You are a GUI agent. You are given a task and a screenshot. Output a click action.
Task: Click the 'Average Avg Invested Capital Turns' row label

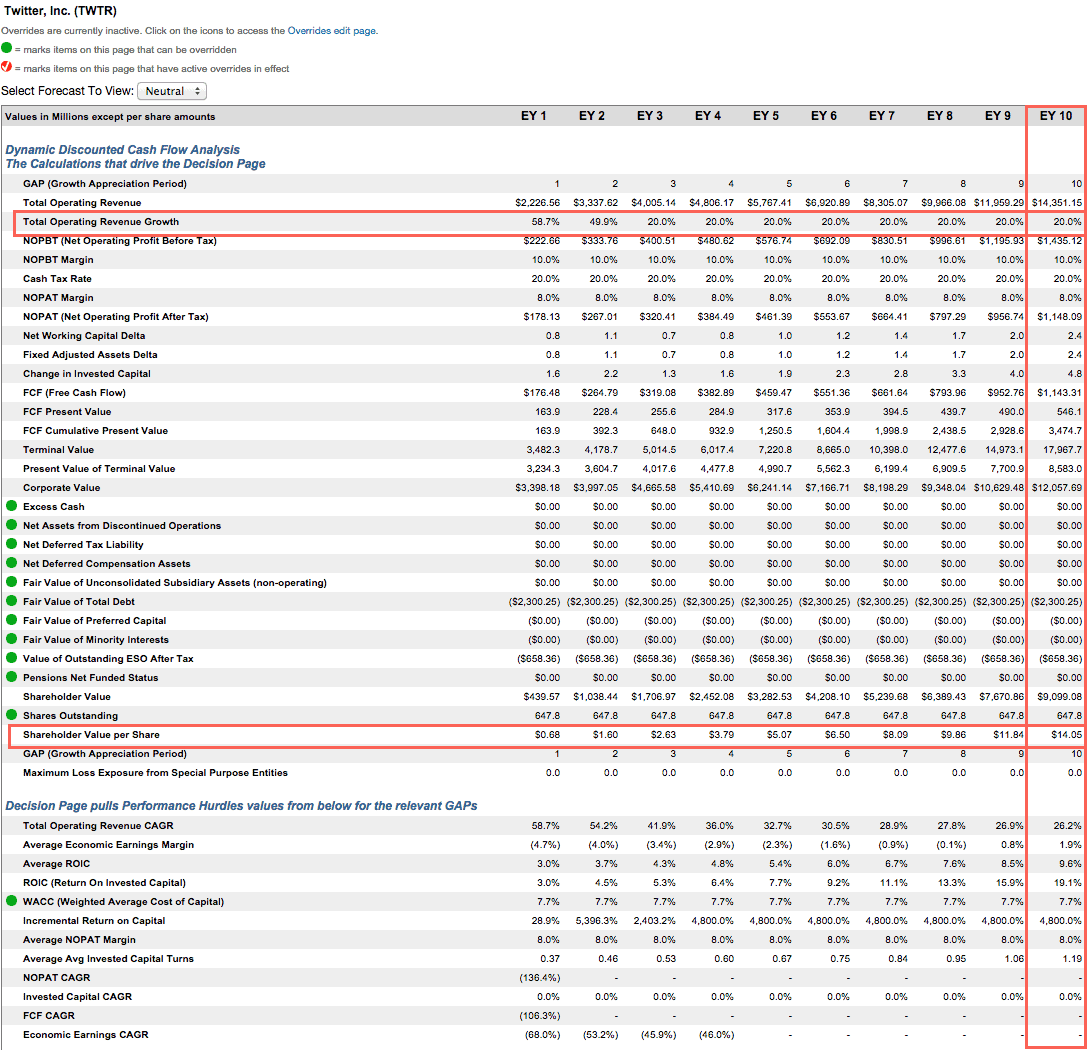108,959
